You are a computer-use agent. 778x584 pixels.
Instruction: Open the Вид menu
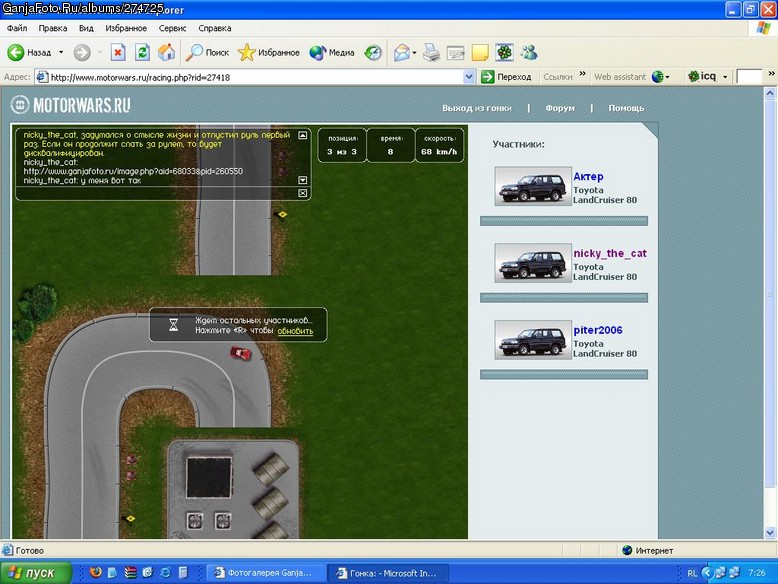(x=86, y=28)
